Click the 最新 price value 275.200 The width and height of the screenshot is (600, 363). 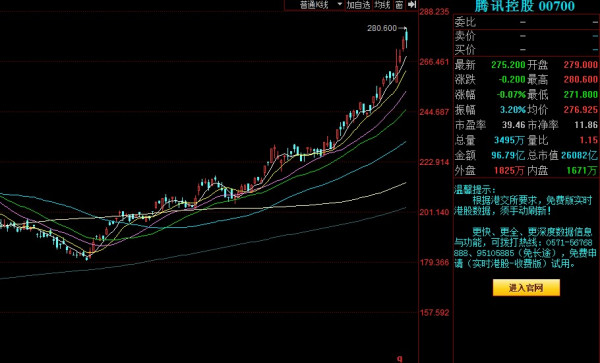(x=508, y=65)
